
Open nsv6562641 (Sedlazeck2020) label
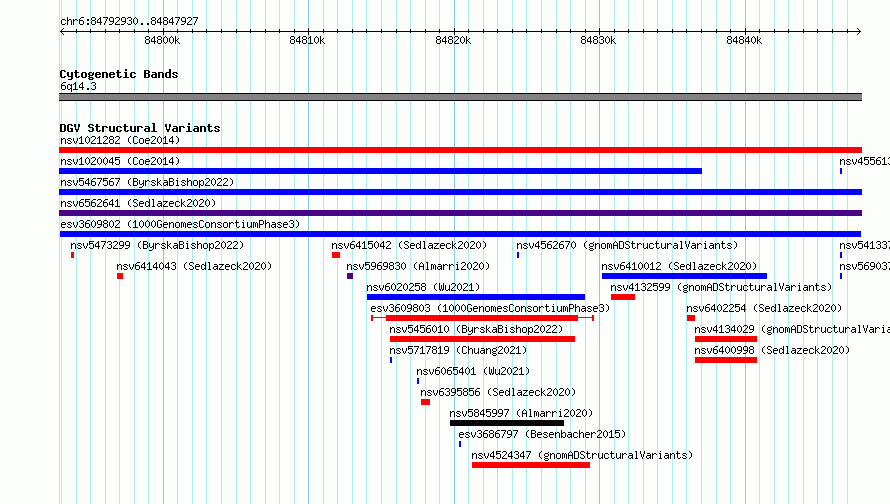[x=138, y=203]
